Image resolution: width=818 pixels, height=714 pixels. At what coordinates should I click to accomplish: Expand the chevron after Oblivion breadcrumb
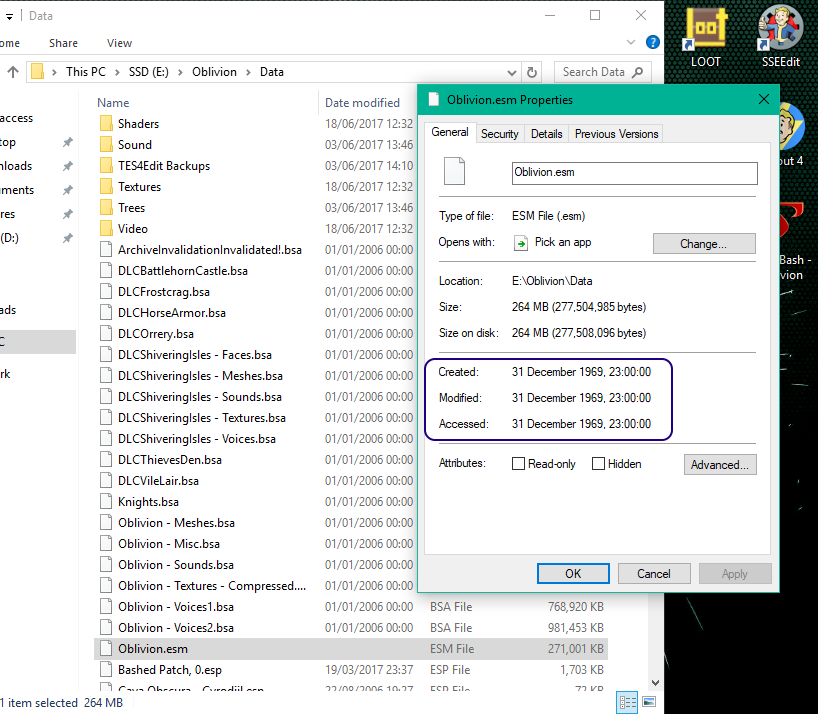point(248,72)
